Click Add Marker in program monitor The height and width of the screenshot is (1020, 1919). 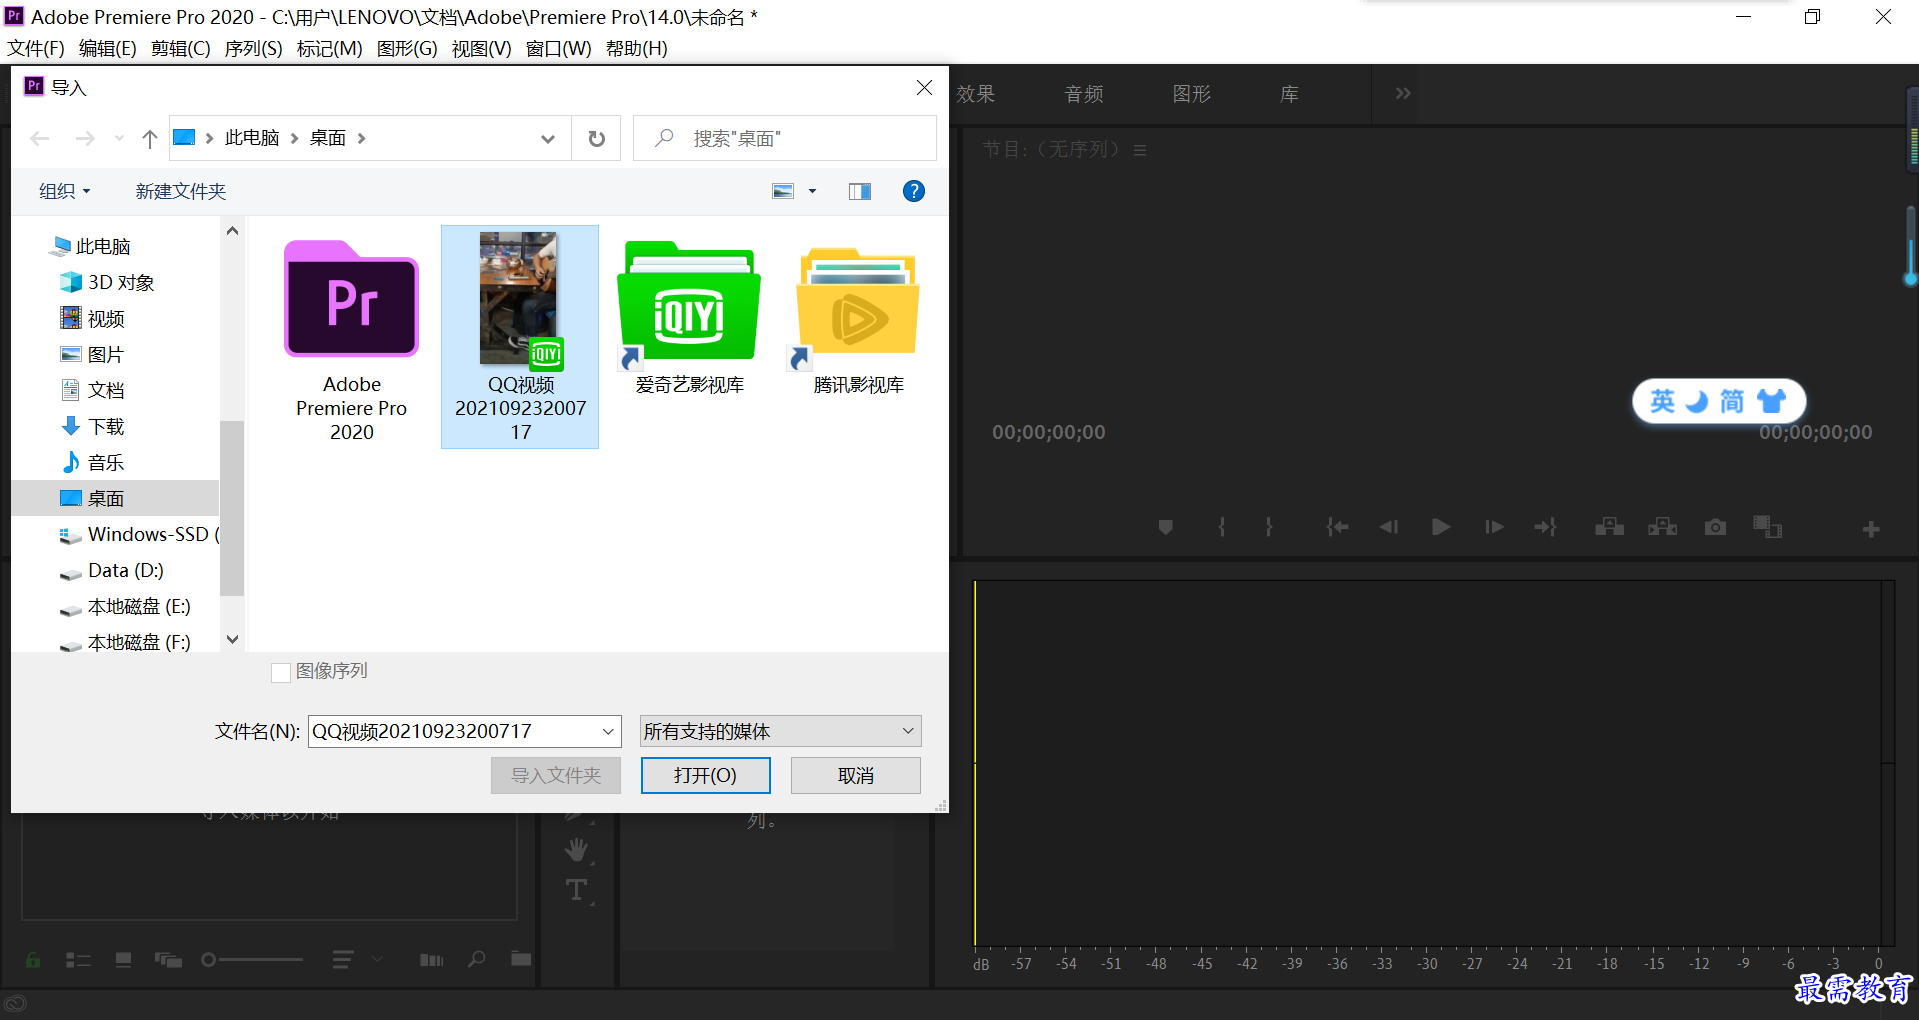pyautogui.click(x=1165, y=527)
